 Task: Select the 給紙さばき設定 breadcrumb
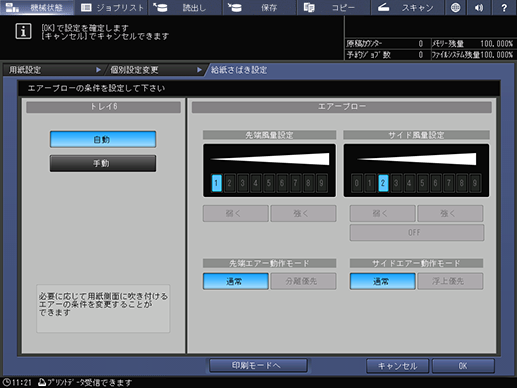click(239, 70)
